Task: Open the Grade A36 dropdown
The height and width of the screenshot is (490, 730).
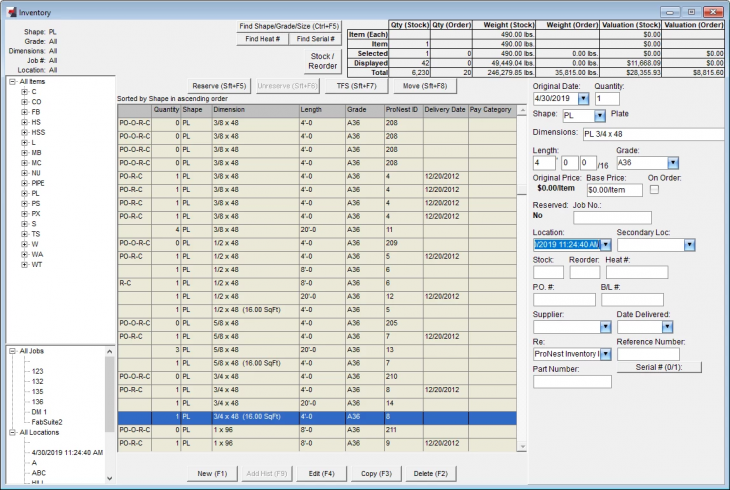Action: pyautogui.click(x=673, y=163)
